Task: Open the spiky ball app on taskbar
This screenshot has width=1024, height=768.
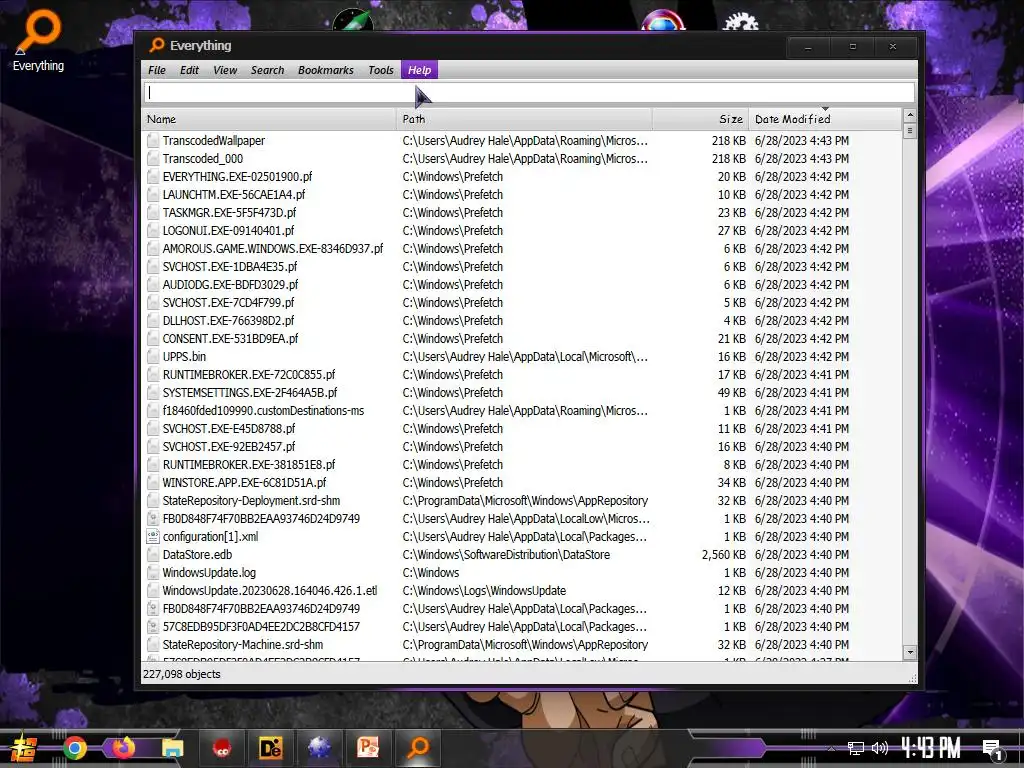Action: [x=319, y=748]
